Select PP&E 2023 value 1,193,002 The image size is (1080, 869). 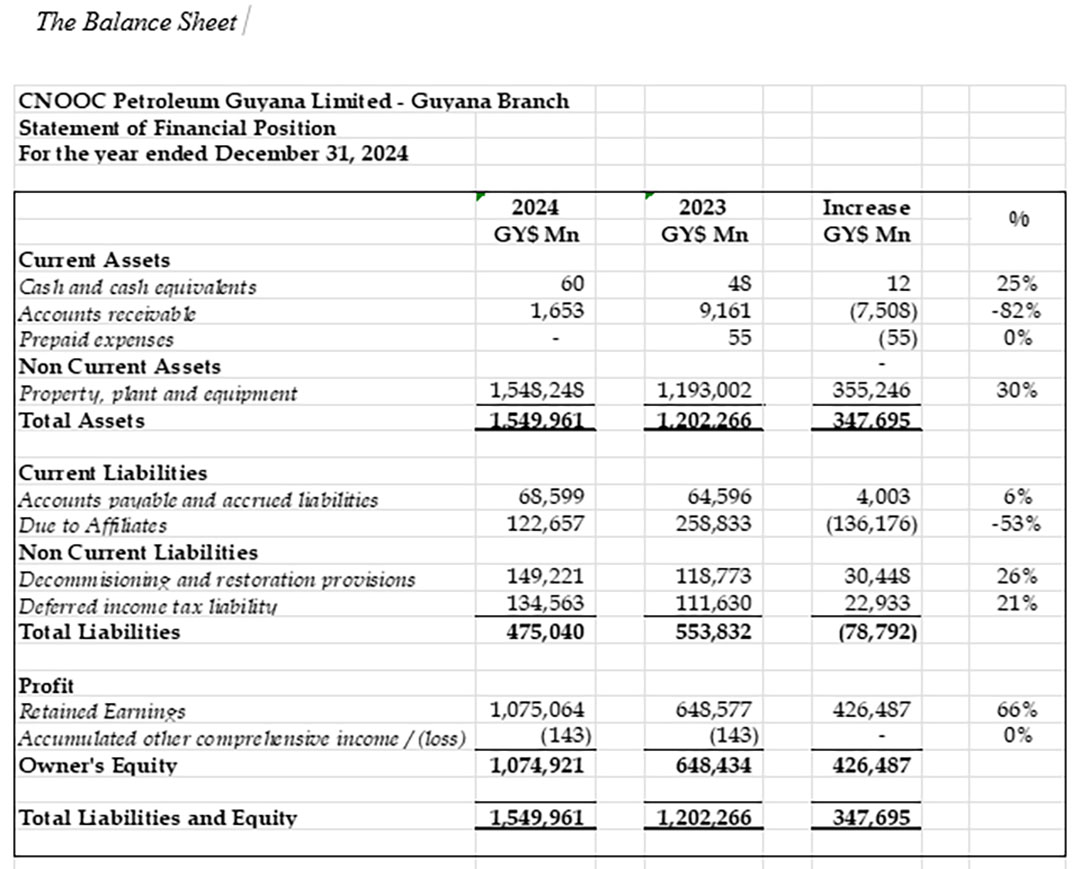click(704, 390)
